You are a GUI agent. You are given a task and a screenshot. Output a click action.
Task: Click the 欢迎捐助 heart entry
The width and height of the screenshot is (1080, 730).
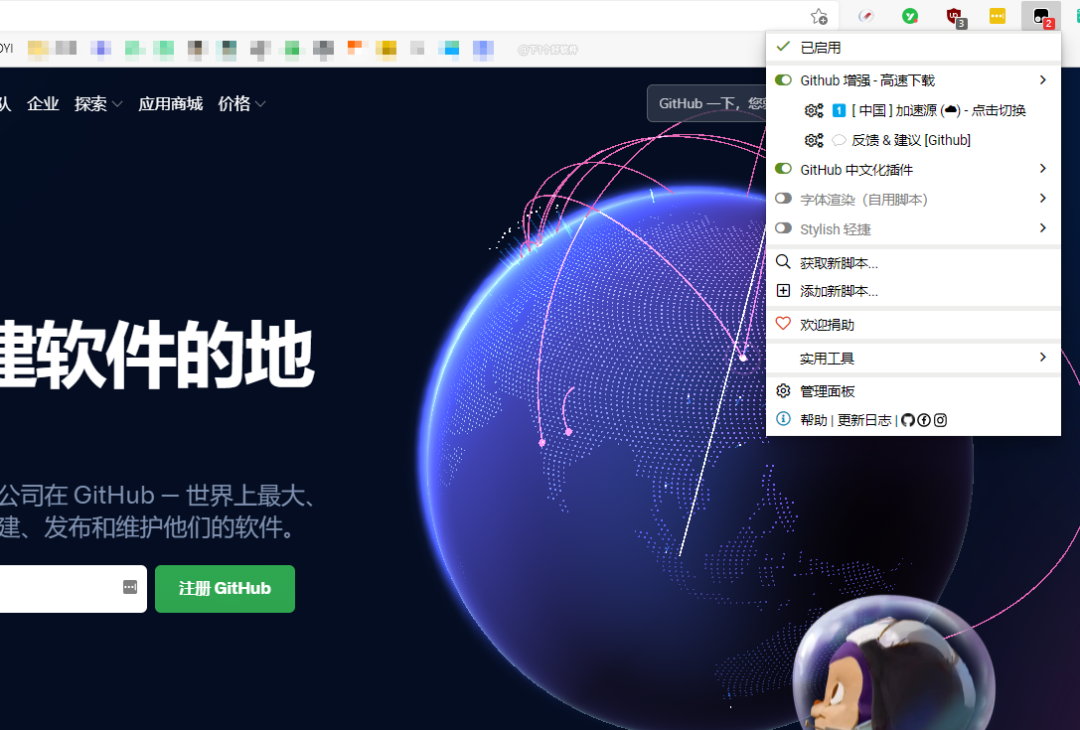tap(913, 324)
